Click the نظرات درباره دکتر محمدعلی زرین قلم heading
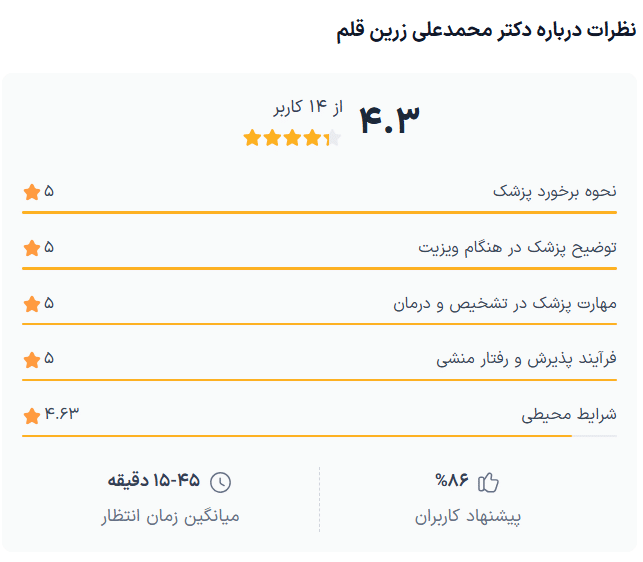The height and width of the screenshot is (562, 643). pyautogui.click(x=485, y=30)
